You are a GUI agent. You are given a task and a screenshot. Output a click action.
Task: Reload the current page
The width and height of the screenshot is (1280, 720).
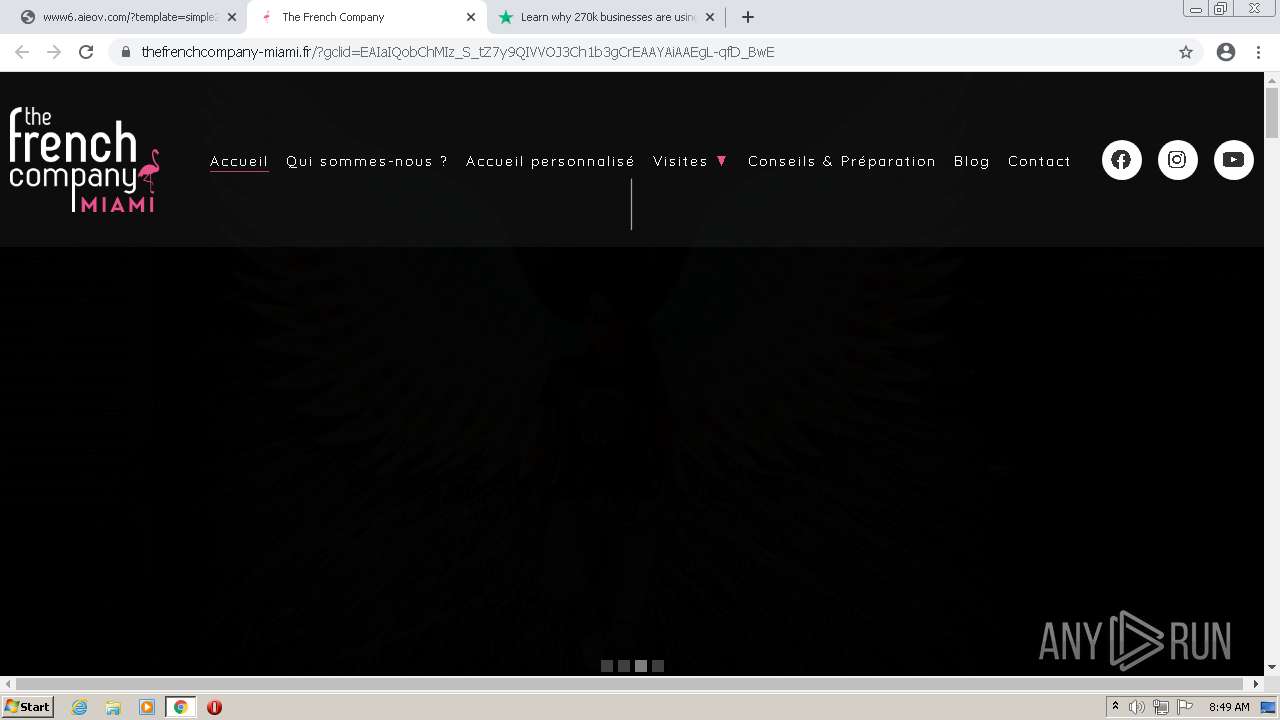[x=86, y=52]
